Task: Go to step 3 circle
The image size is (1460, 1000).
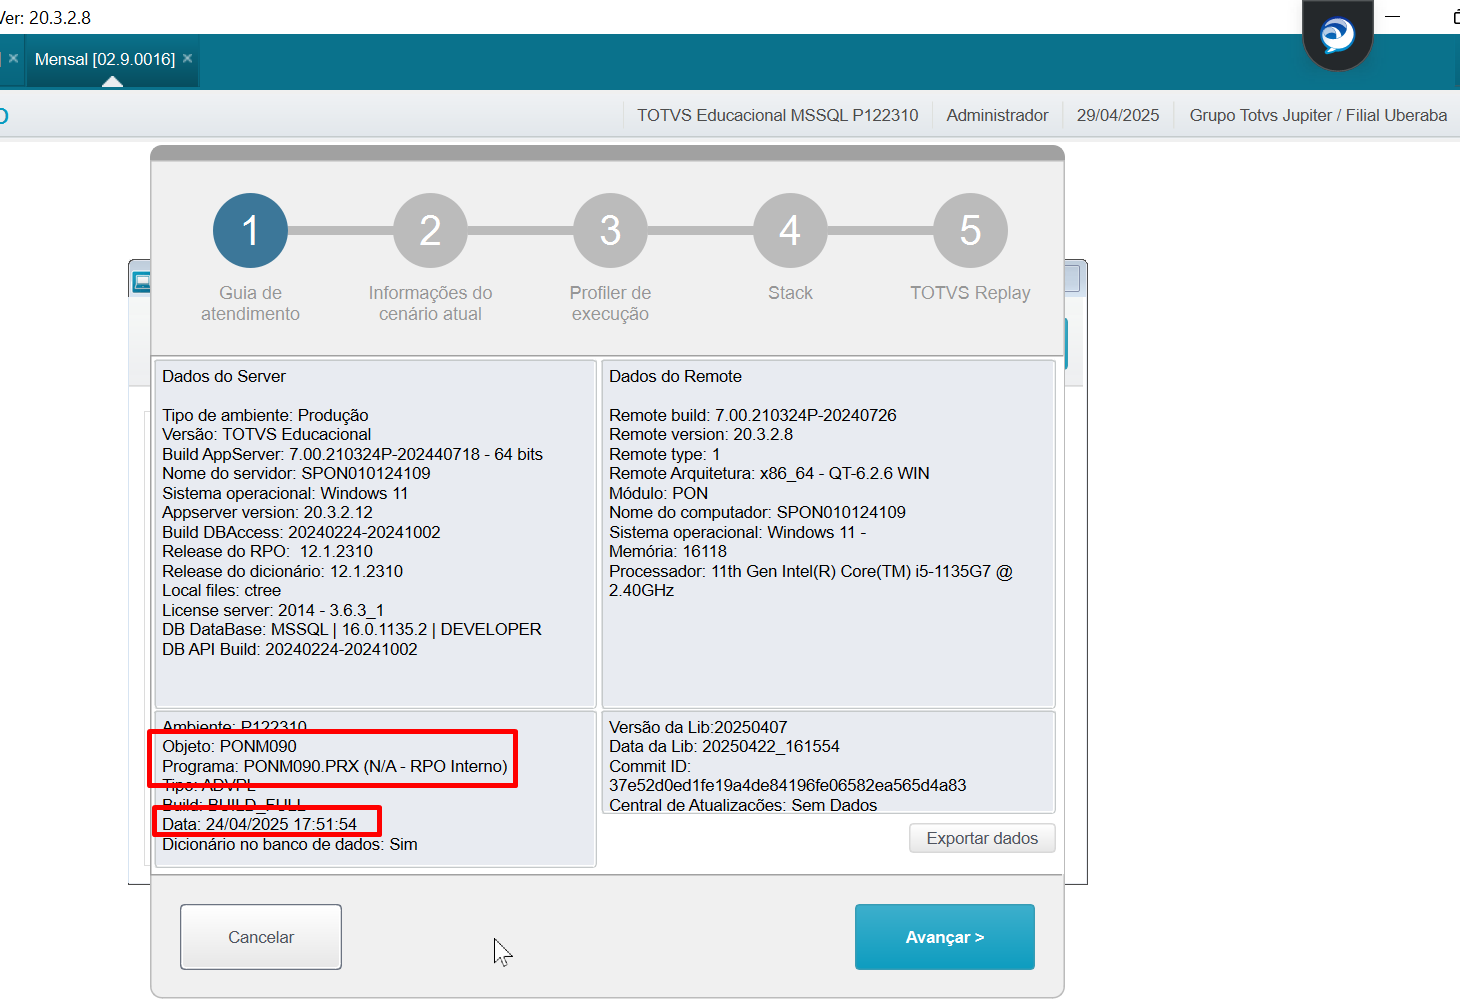Action: click(x=610, y=230)
